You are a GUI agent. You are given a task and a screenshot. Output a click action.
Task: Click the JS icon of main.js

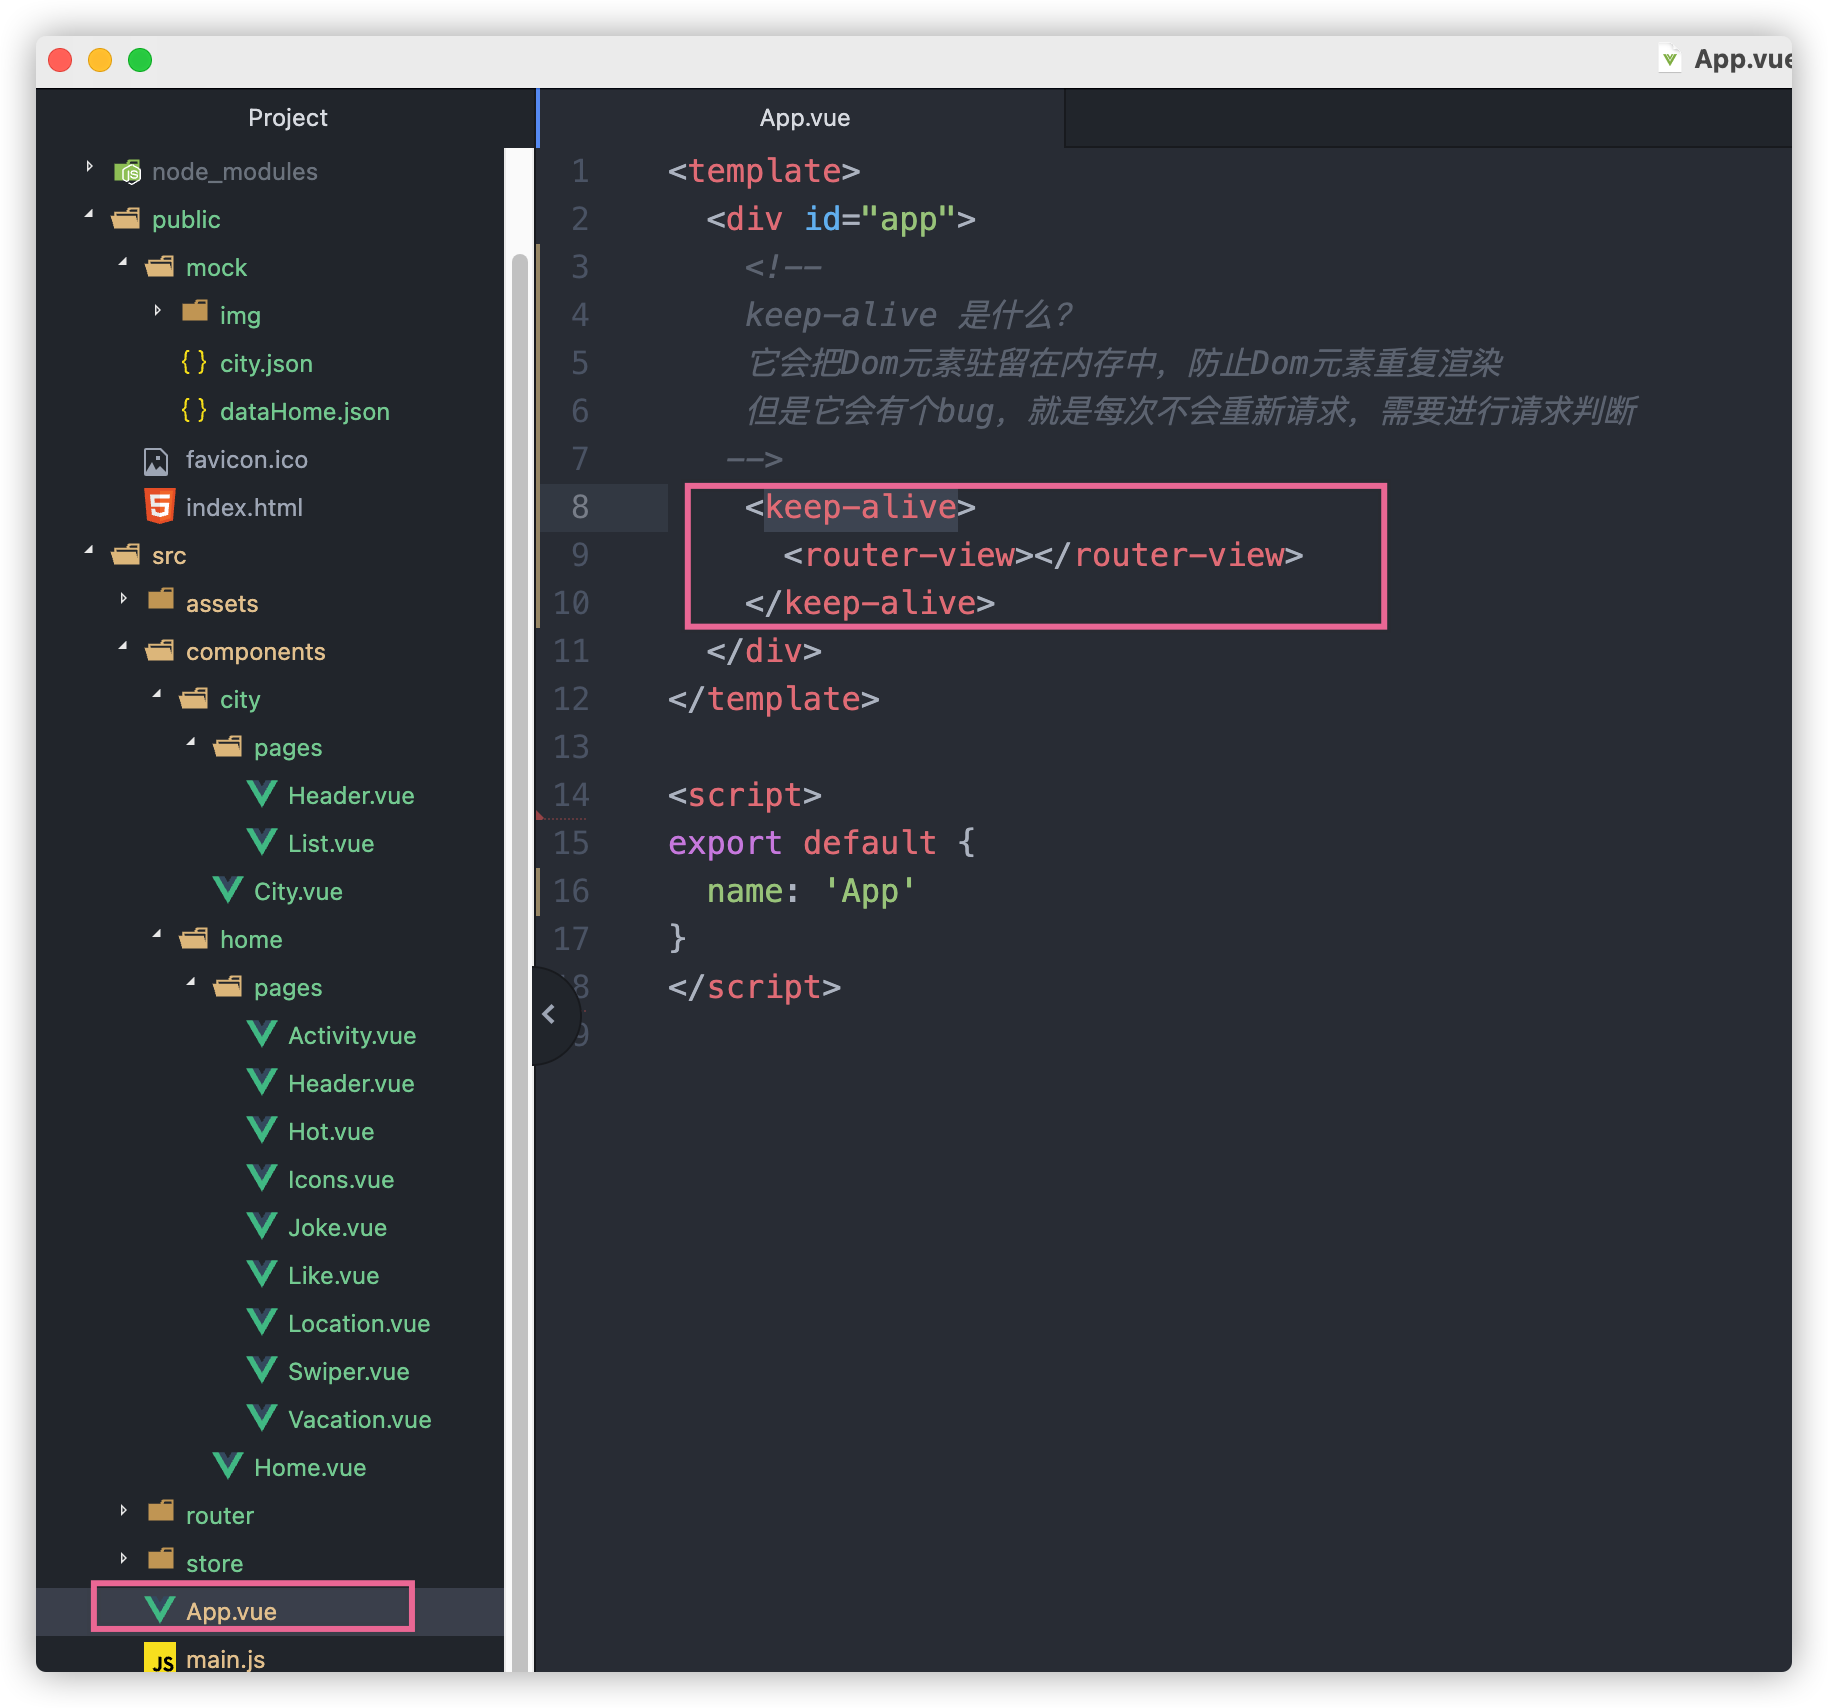(x=160, y=1659)
